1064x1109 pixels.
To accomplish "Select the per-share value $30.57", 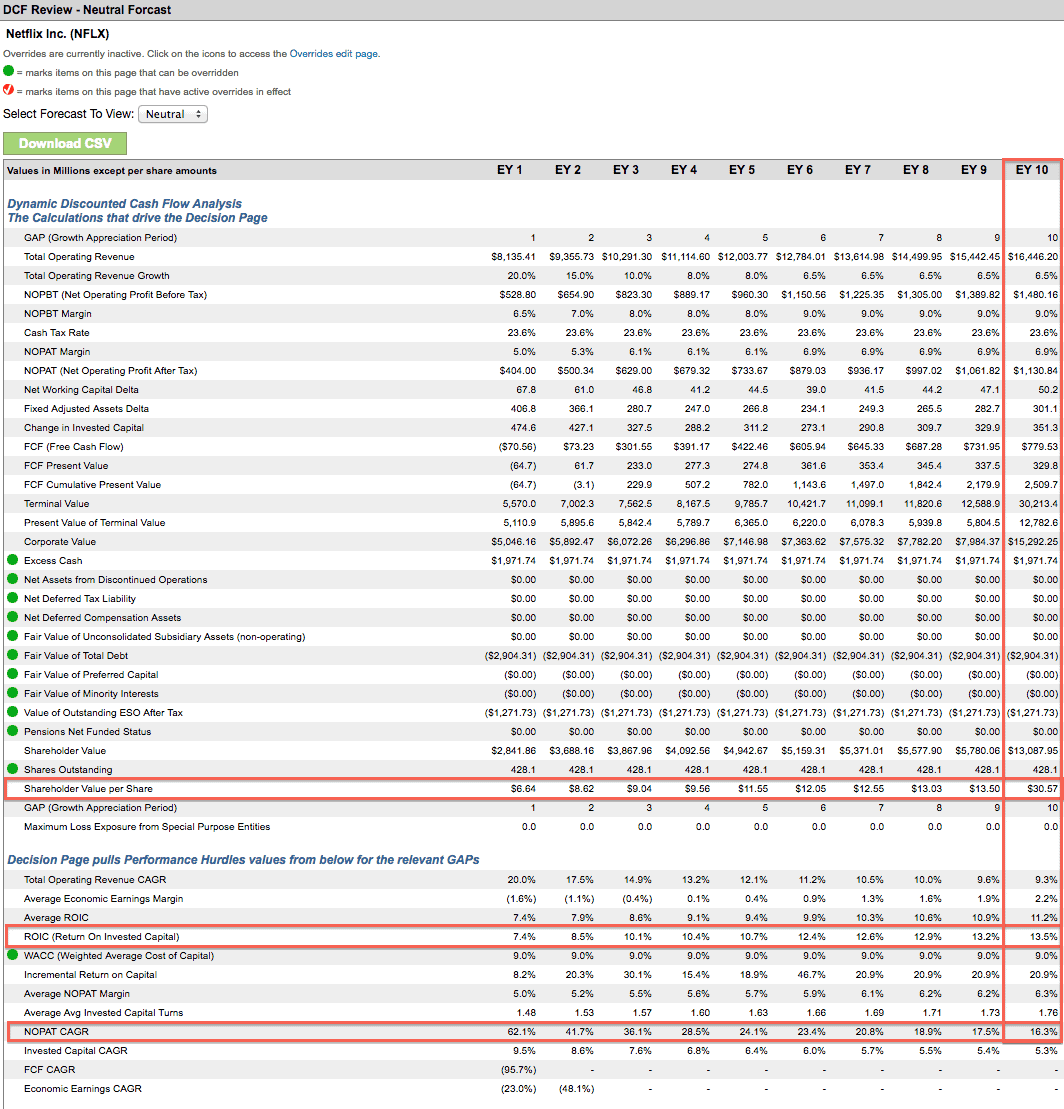I will click(1042, 789).
